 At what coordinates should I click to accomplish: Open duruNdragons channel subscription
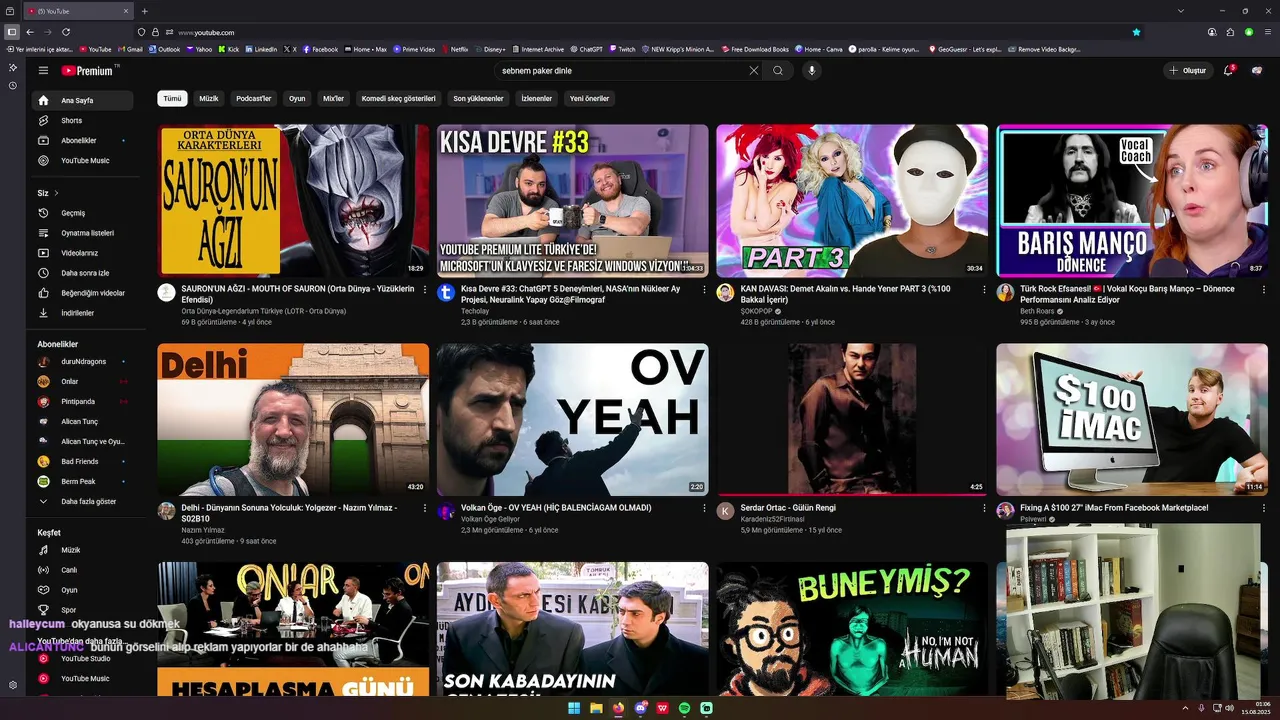coord(82,361)
